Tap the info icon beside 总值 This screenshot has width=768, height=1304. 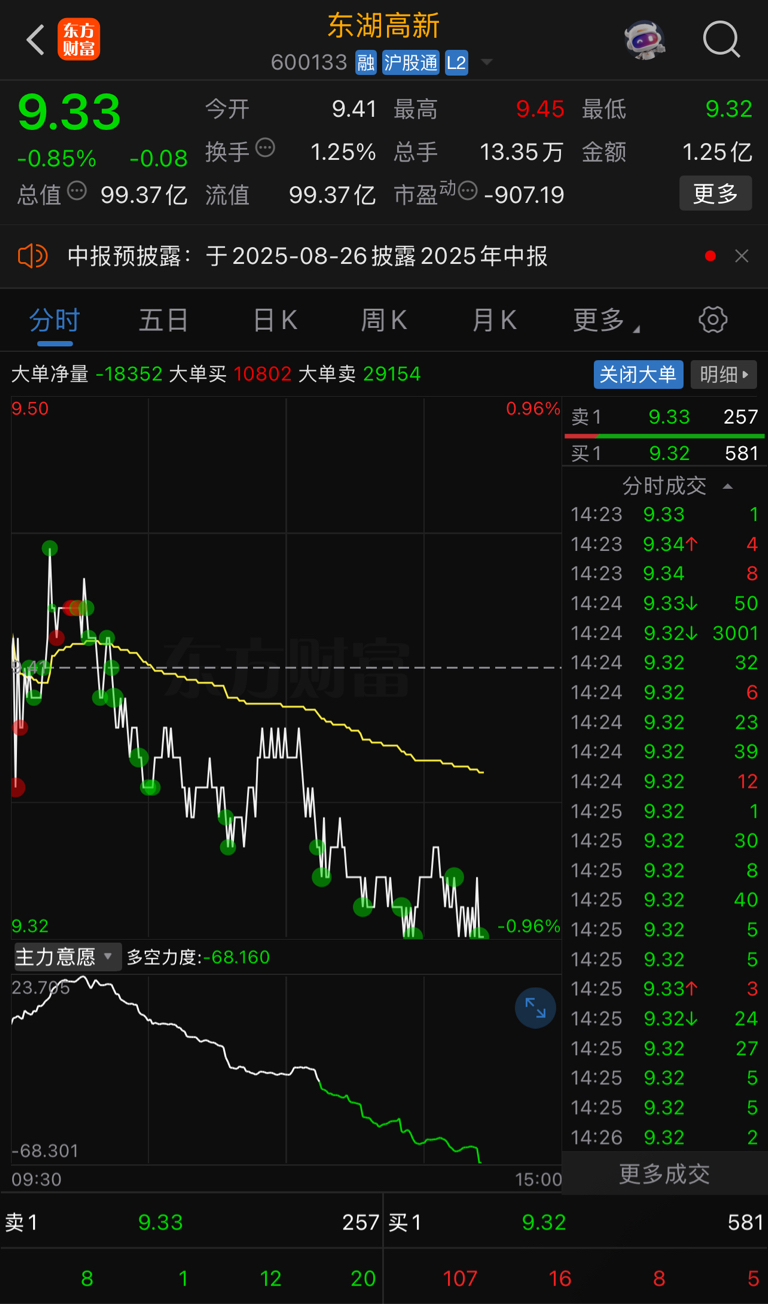pos(77,190)
